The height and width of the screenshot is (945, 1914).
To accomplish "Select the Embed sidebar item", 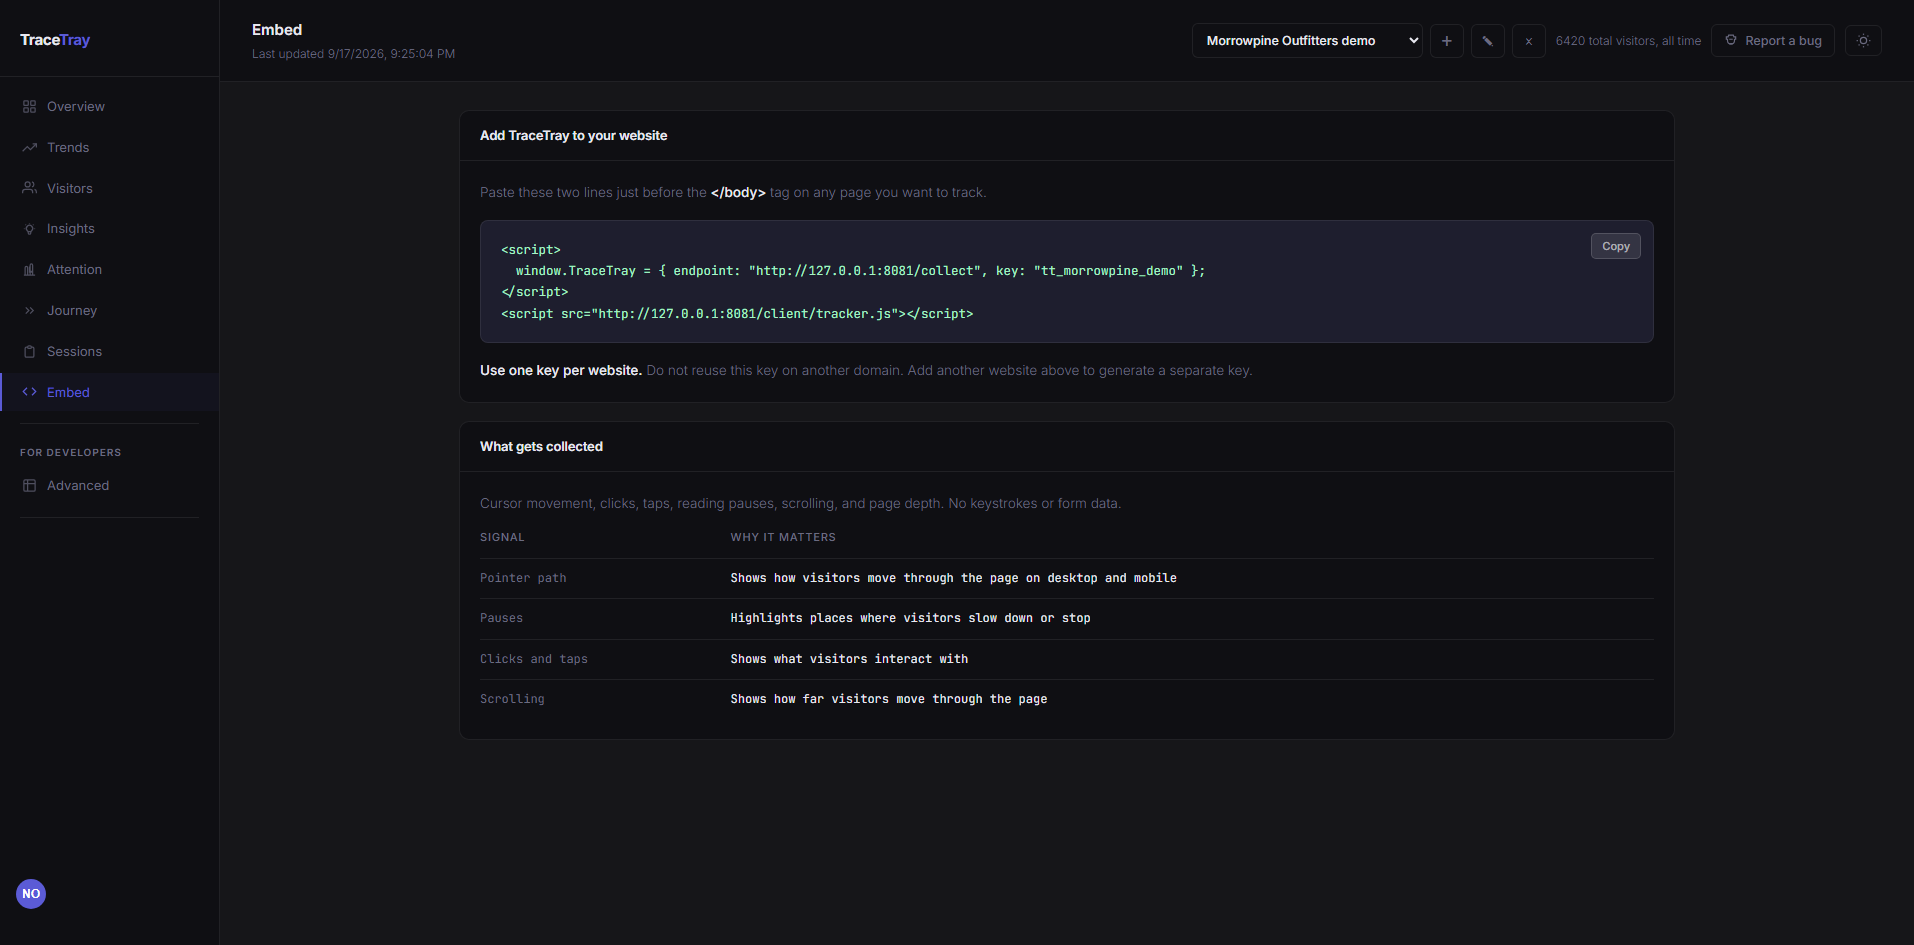I will (x=109, y=392).
